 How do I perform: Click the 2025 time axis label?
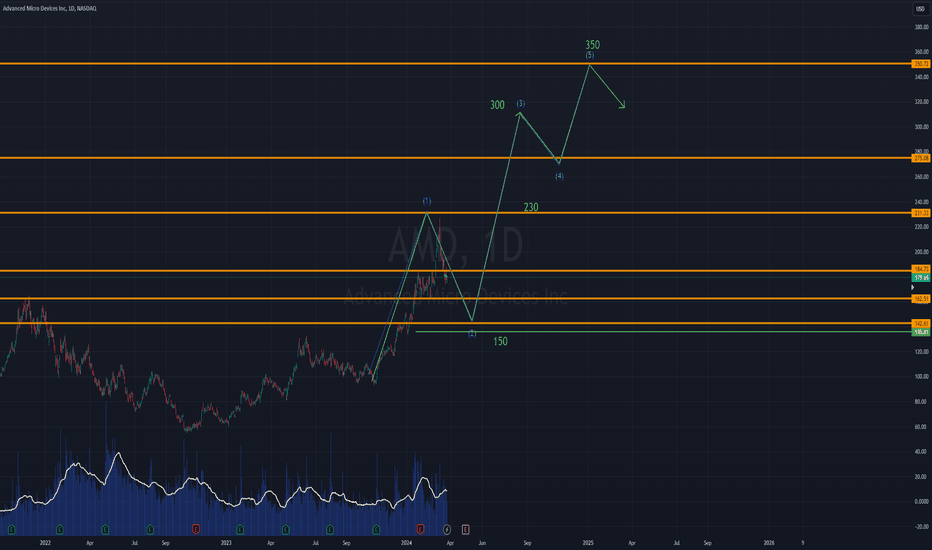(588, 543)
